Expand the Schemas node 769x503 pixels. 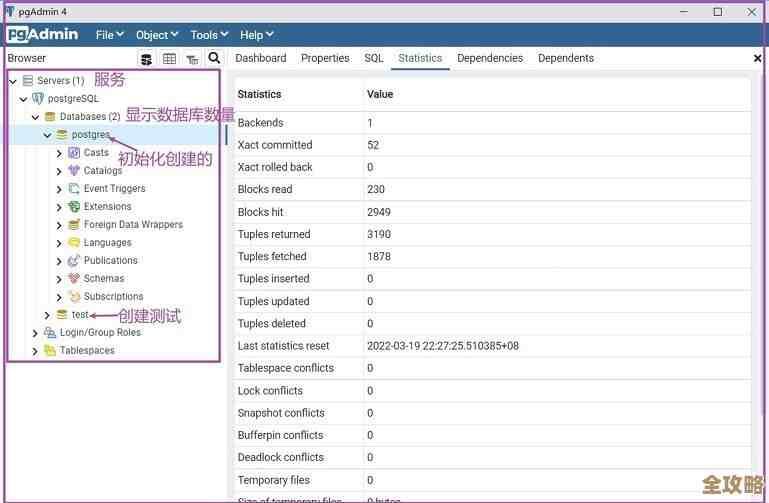pos(59,279)
